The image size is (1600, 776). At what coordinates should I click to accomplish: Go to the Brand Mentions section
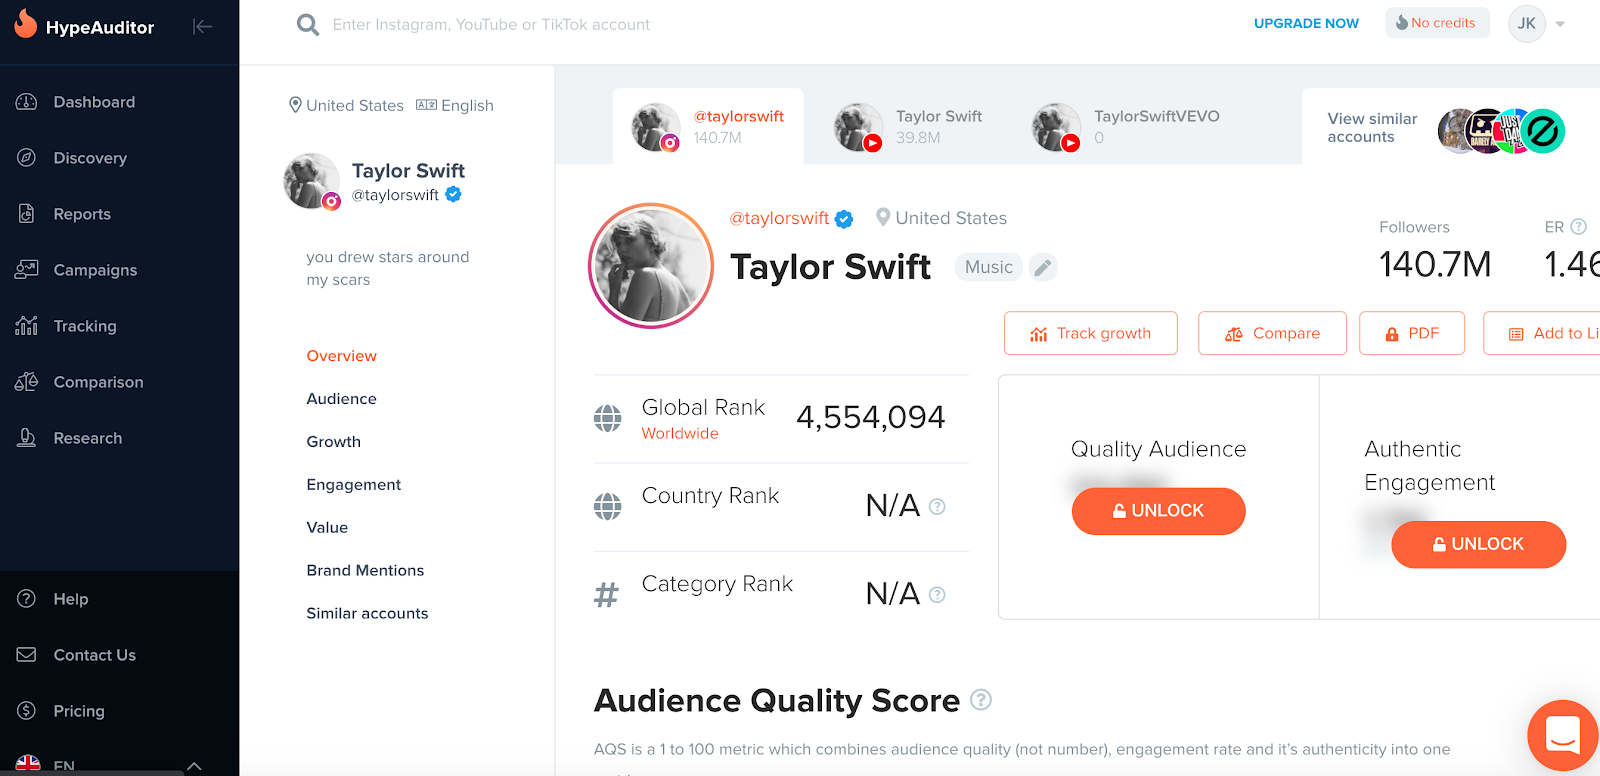[x=365, y=571]
